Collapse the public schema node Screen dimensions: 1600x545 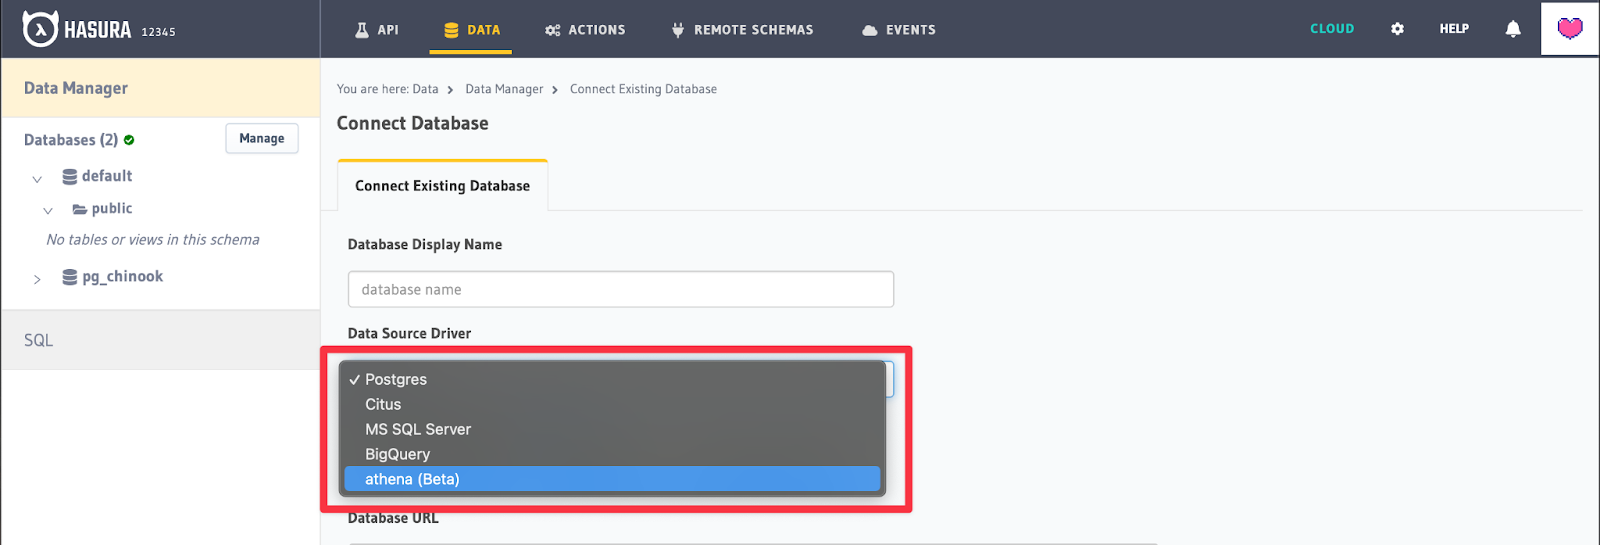point(48,211)
